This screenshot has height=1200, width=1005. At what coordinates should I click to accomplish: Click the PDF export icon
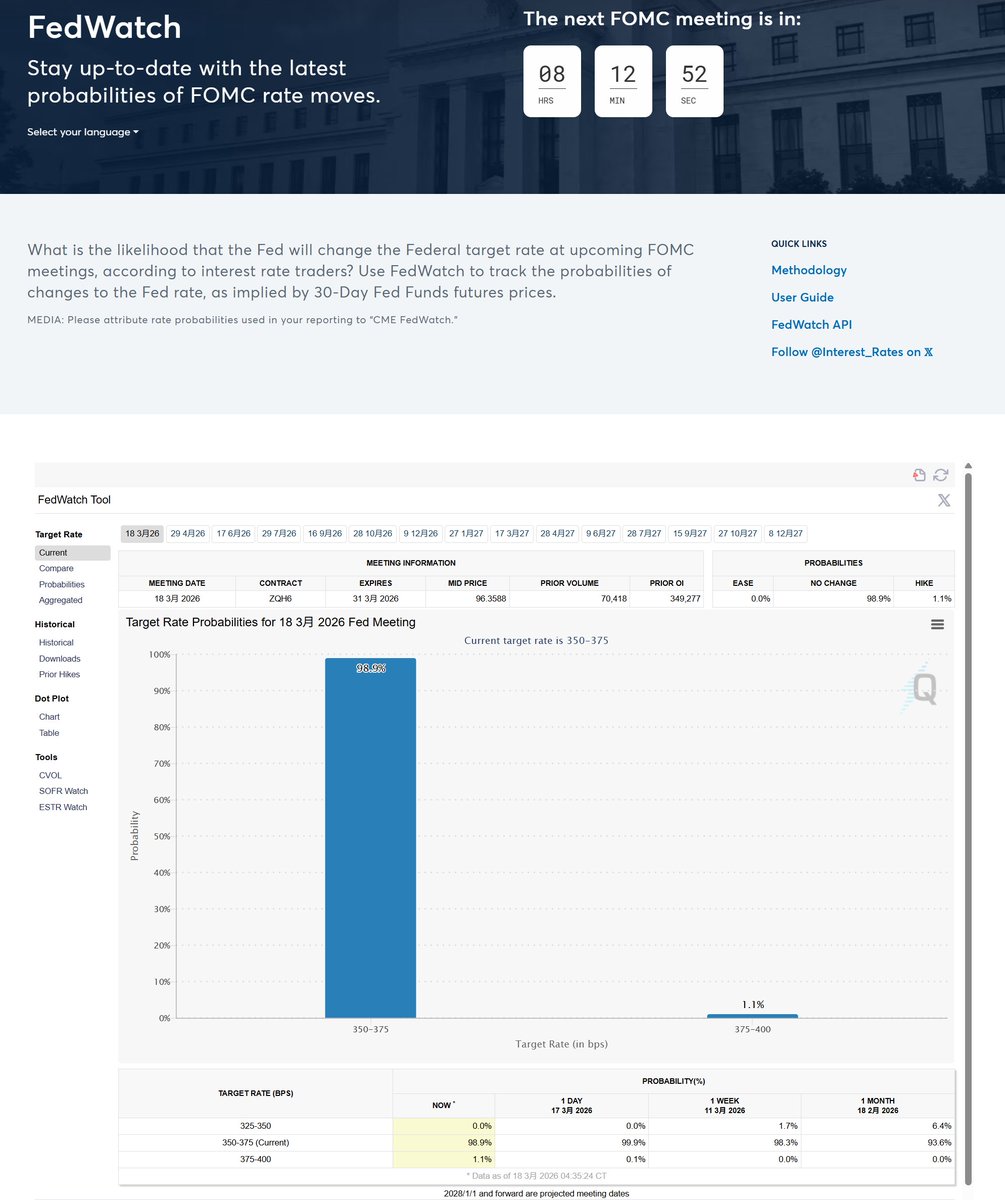(x=919, y=475)
